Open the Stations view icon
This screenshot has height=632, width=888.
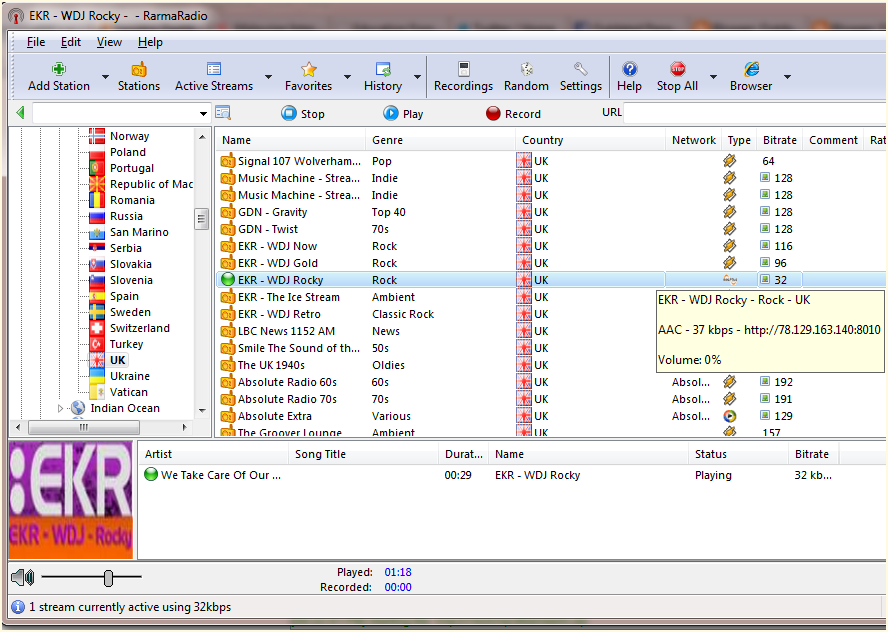point(139,69)
